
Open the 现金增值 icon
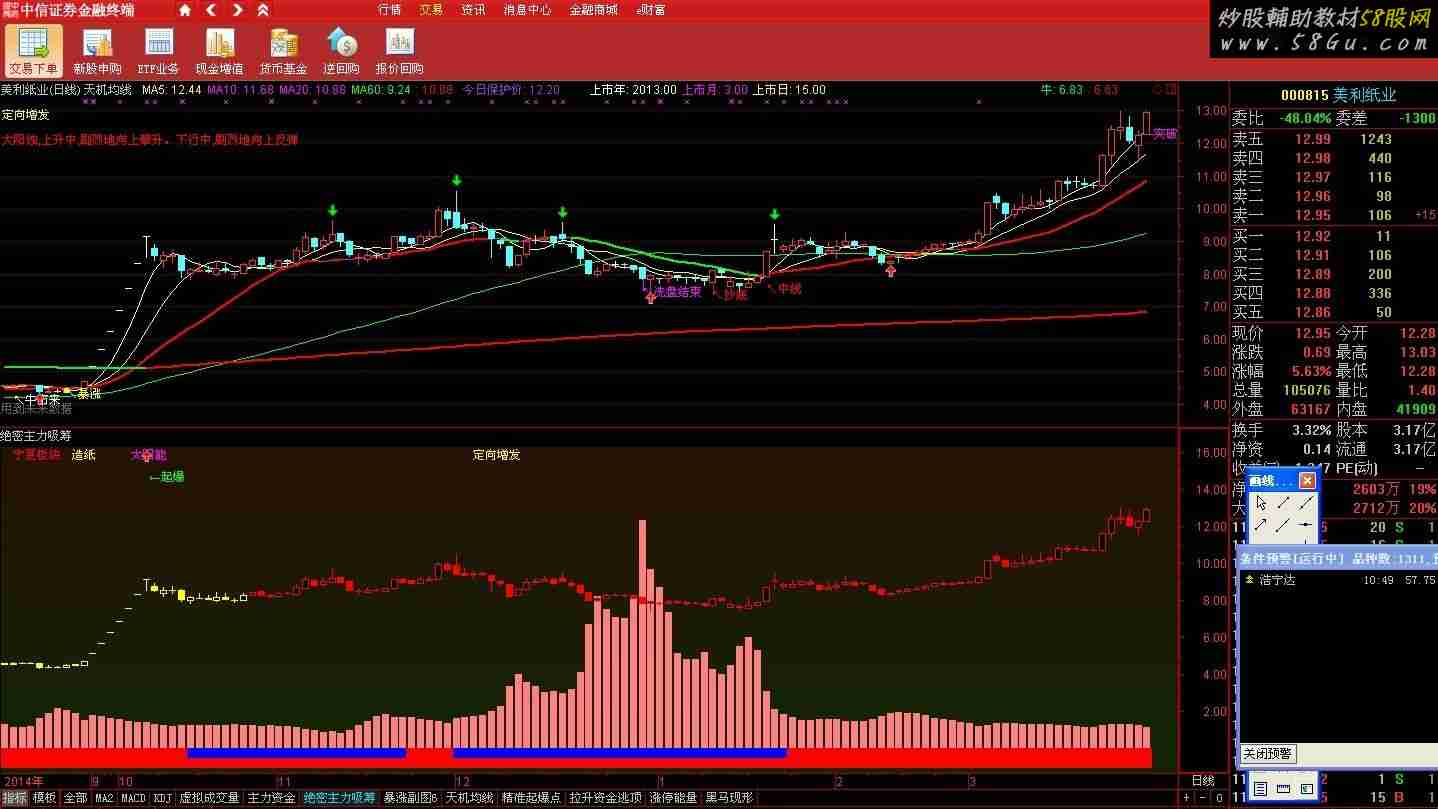pyautogui.click(x=219, y=51)
